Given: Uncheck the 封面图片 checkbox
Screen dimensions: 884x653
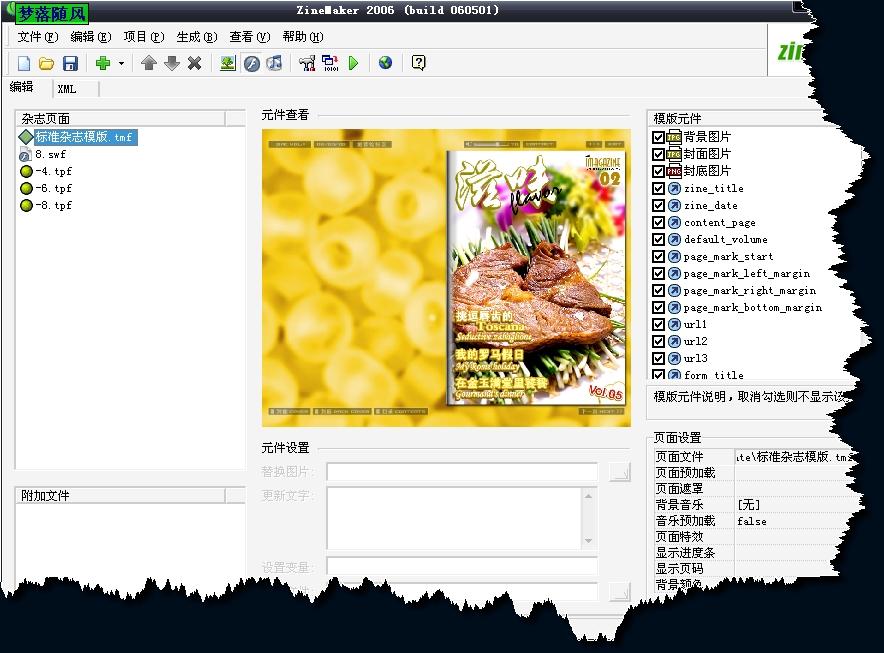Looking at the screenshot, I should click(x=658, y=154).
